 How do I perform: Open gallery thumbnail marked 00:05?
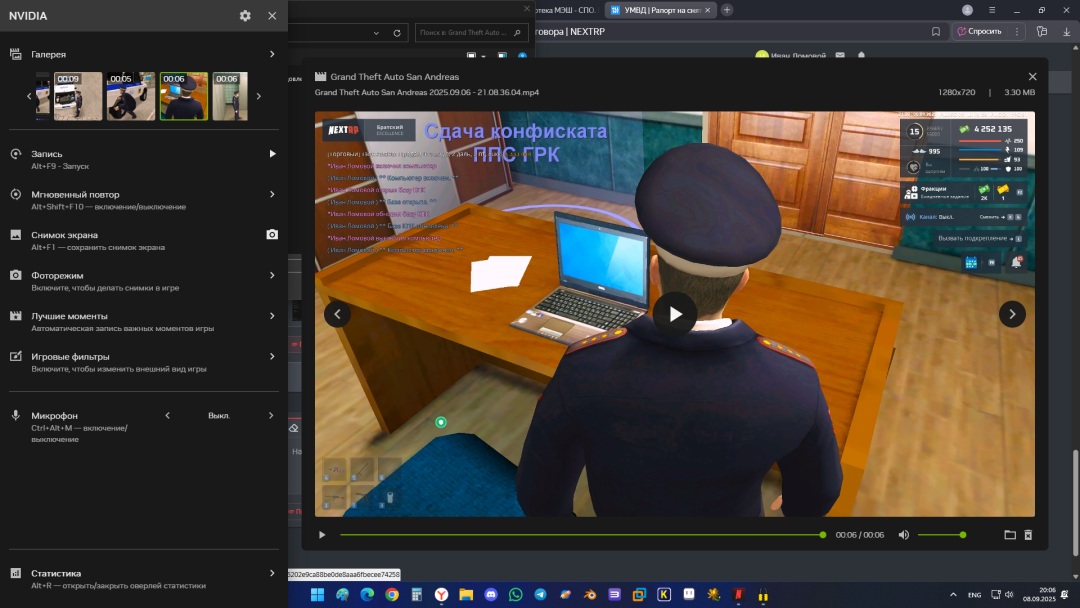click(x=131, y=96)
